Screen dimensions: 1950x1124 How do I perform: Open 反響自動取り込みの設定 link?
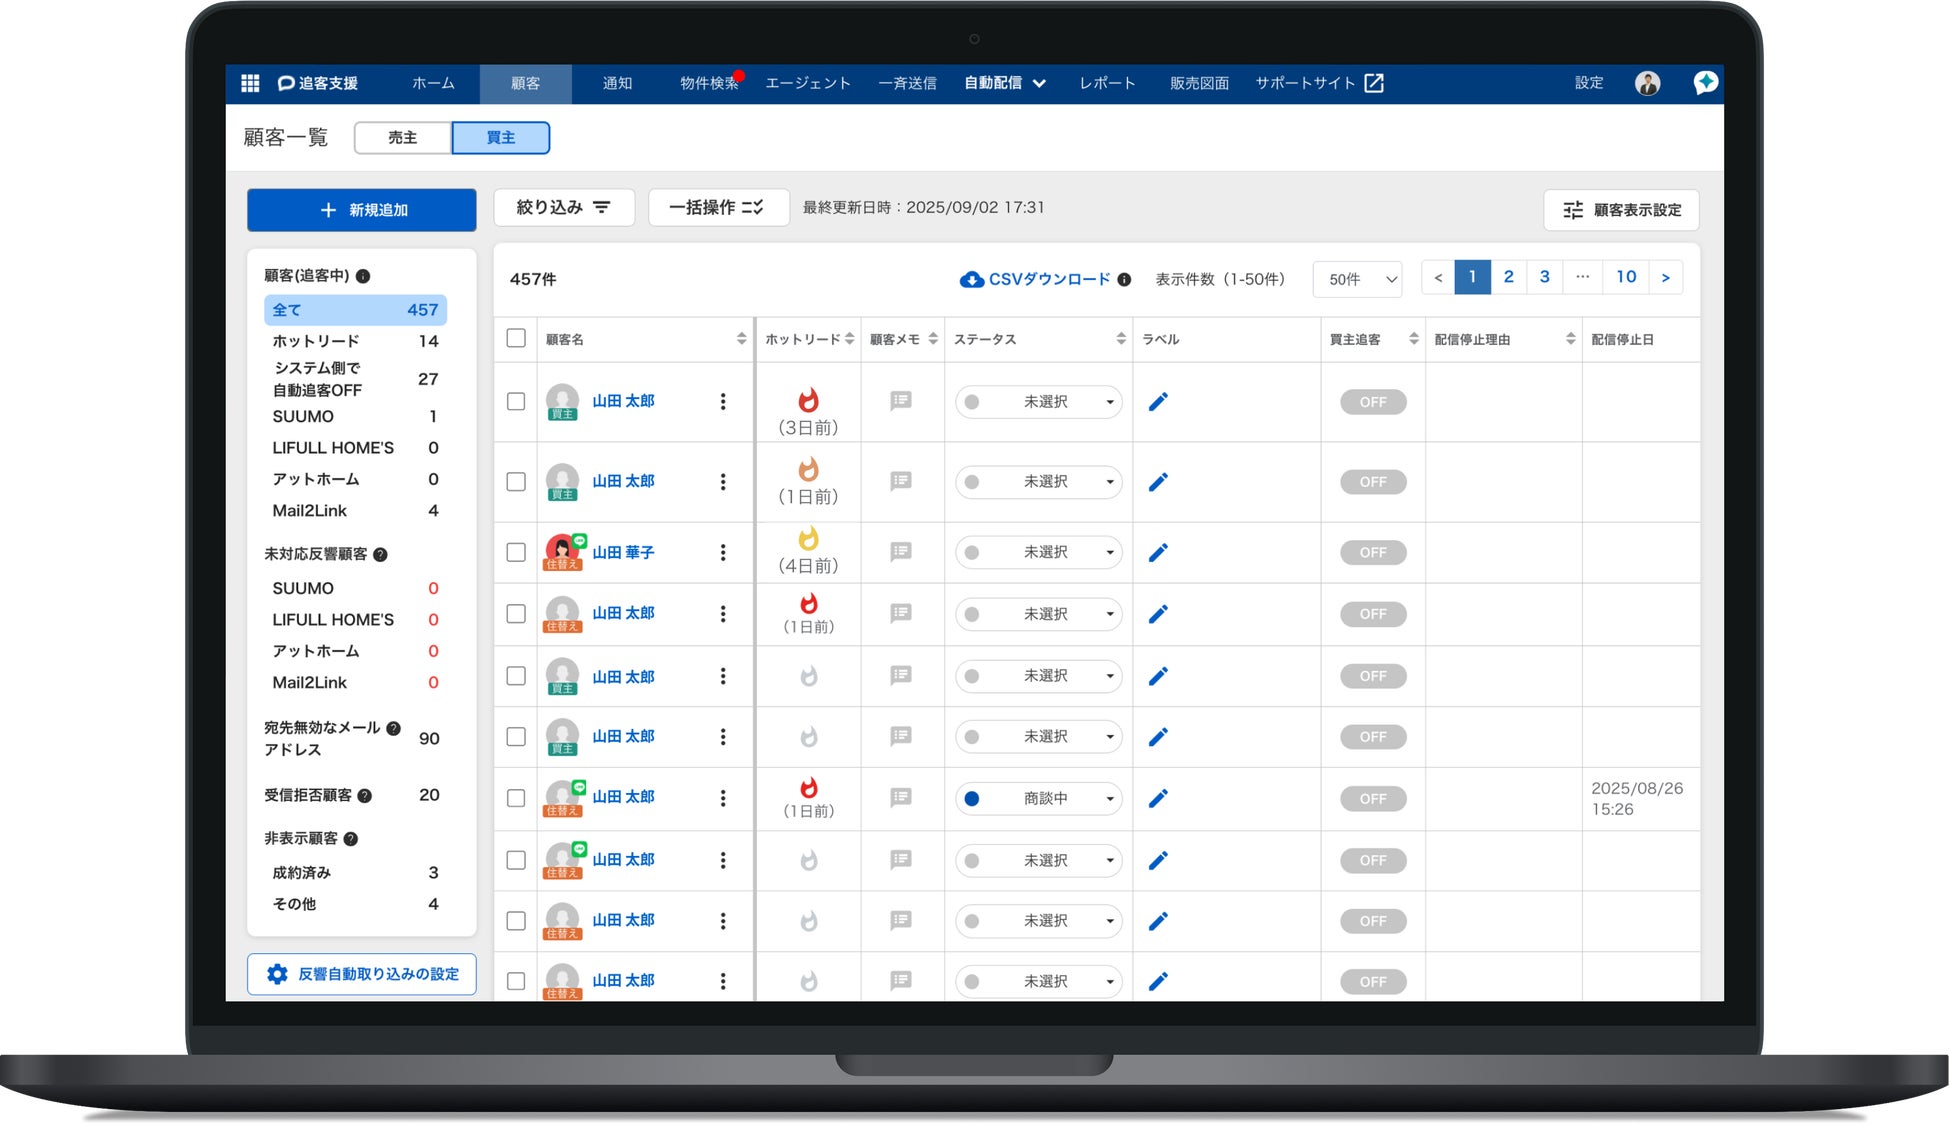(x=362, y=974)
